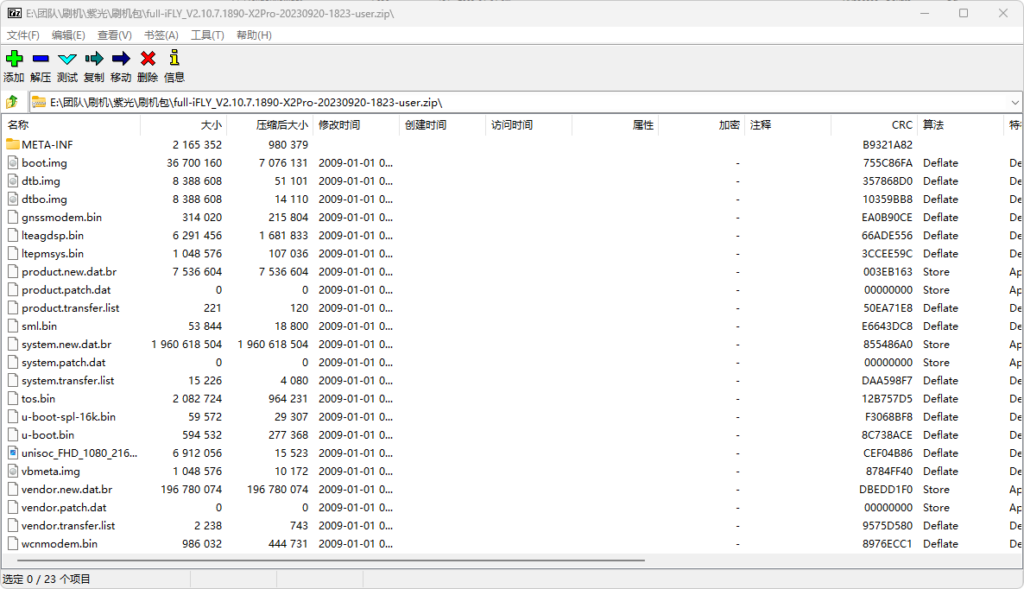Select the META-INF folder

click(47, 145)
